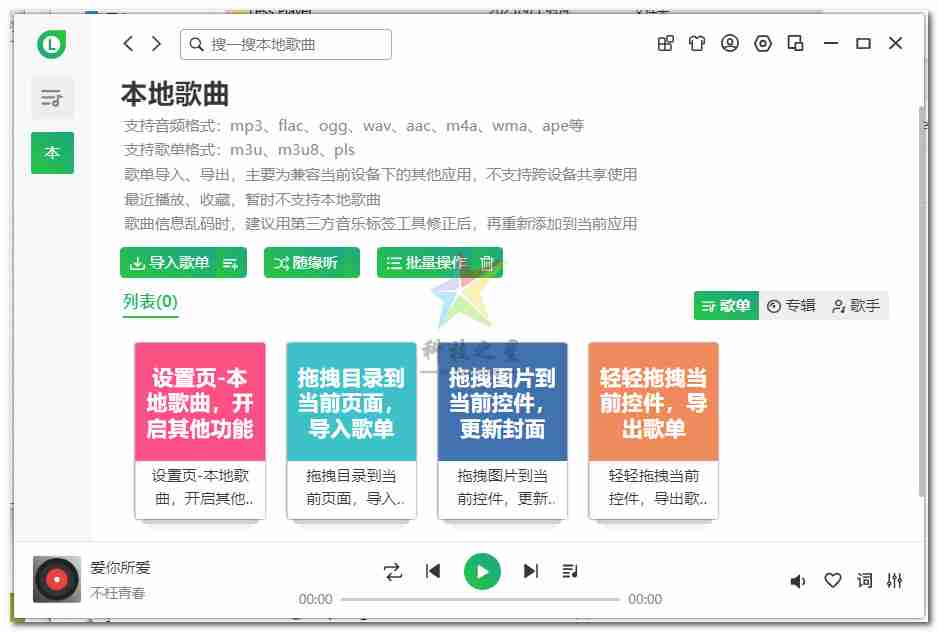Open the playlist icon in left sidebar
Viewport: 939px width, 633px height.
coord(52,98)
